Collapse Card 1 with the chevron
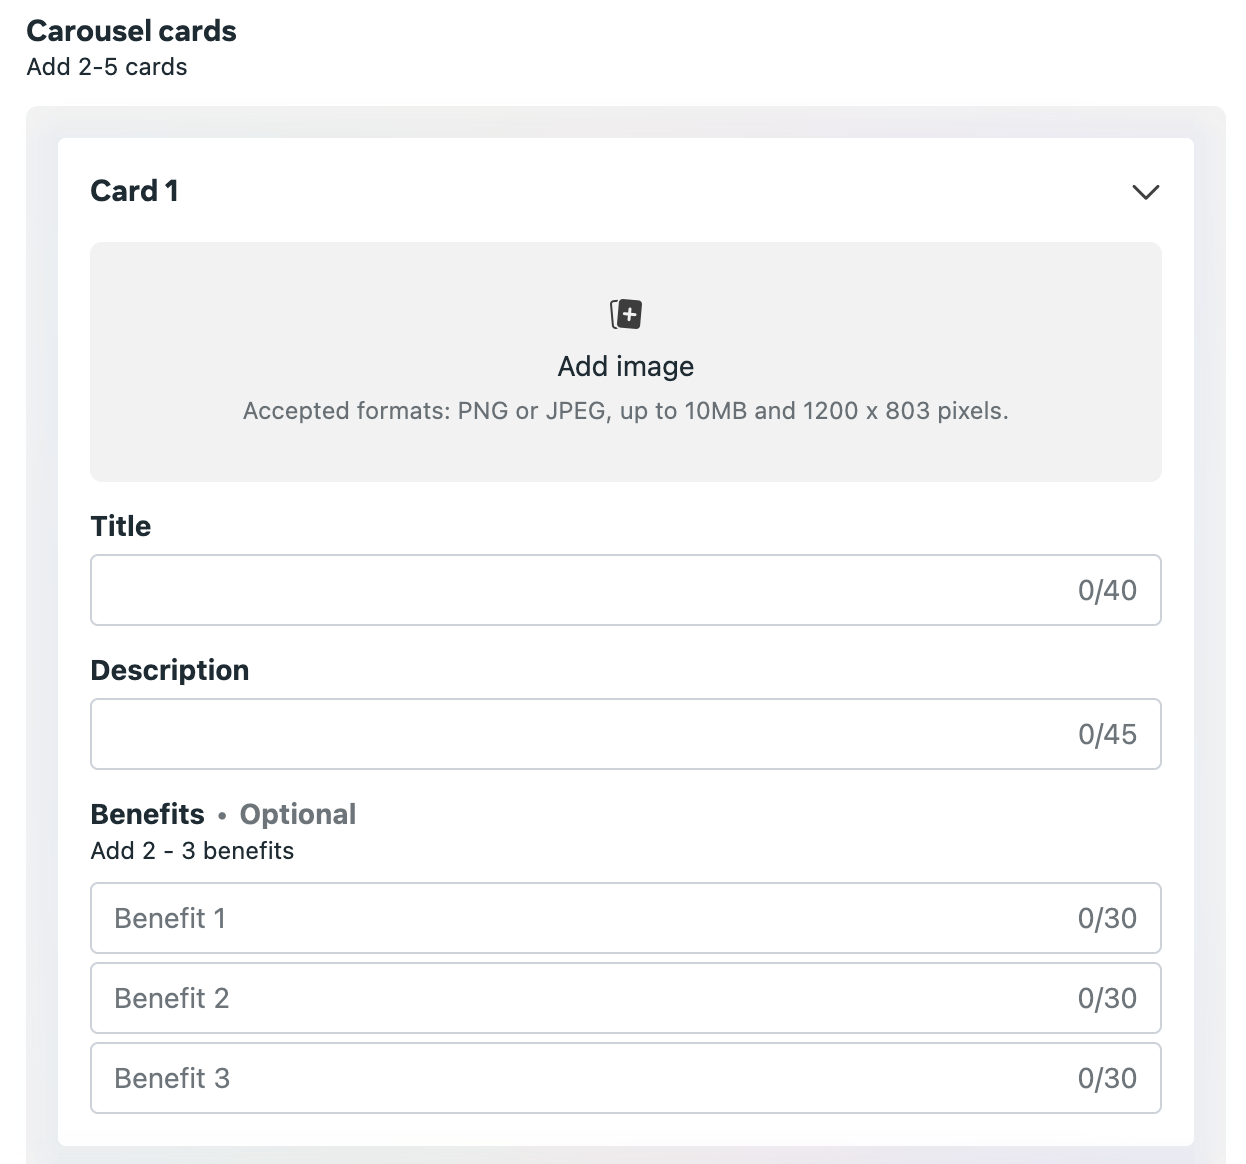Image resolution: width=1246 pixels, height=1164 pixels. pos(1145,192)
